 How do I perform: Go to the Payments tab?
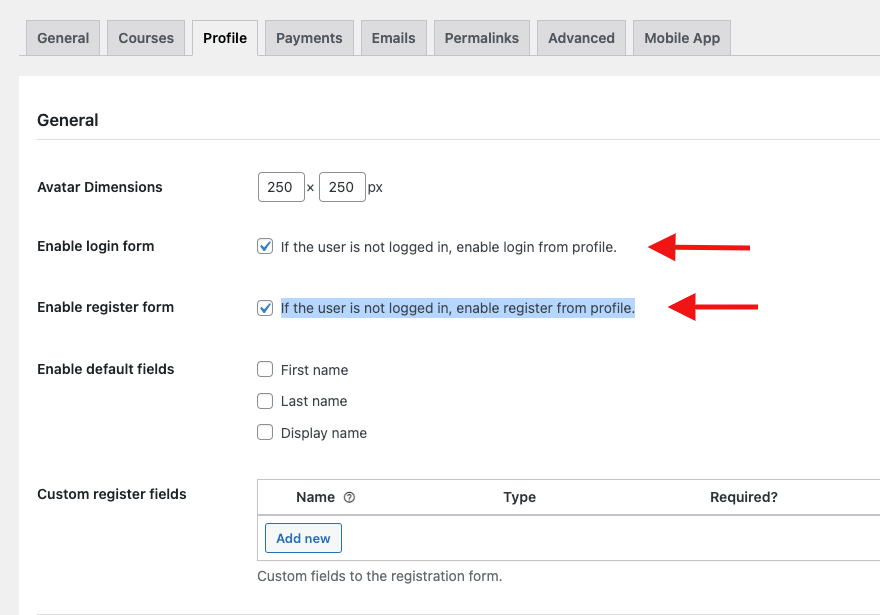tap(309, 38)
